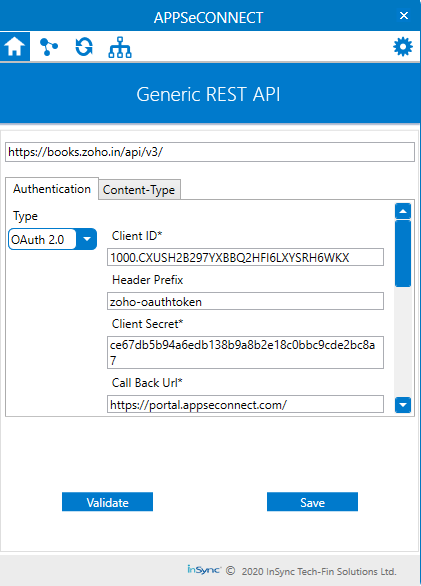Switch to the Authentication tab

[x=52, y=189]
